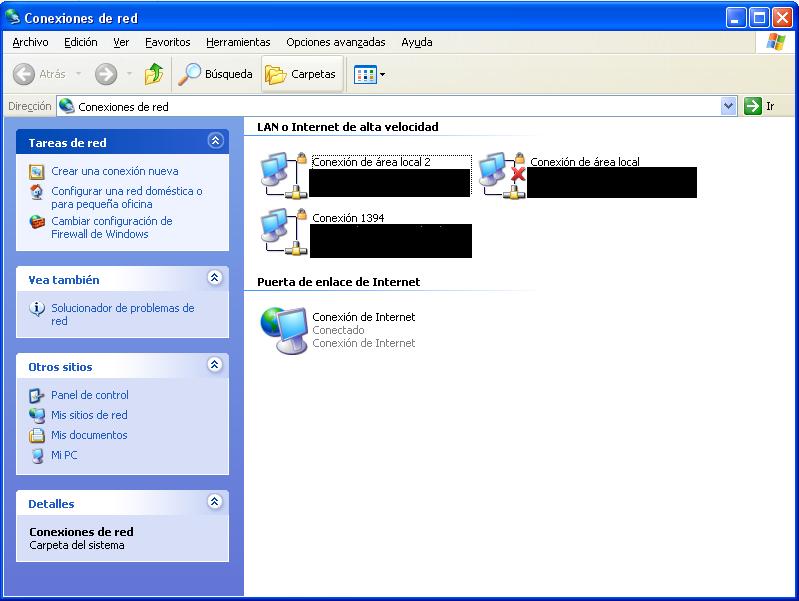The width and height of the screenshot is (799, 601).
Task: Select Conexión de área local 2 icon
Action: (x=284, y=175)
